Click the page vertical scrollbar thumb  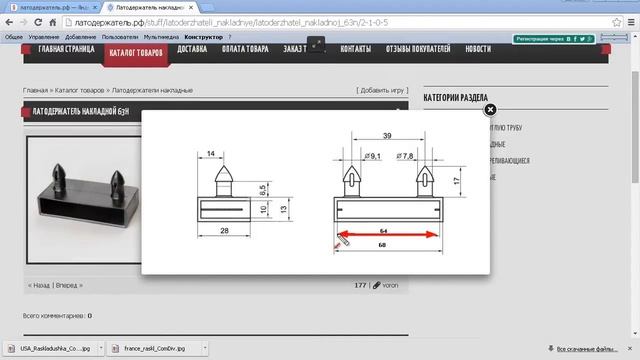635,127
